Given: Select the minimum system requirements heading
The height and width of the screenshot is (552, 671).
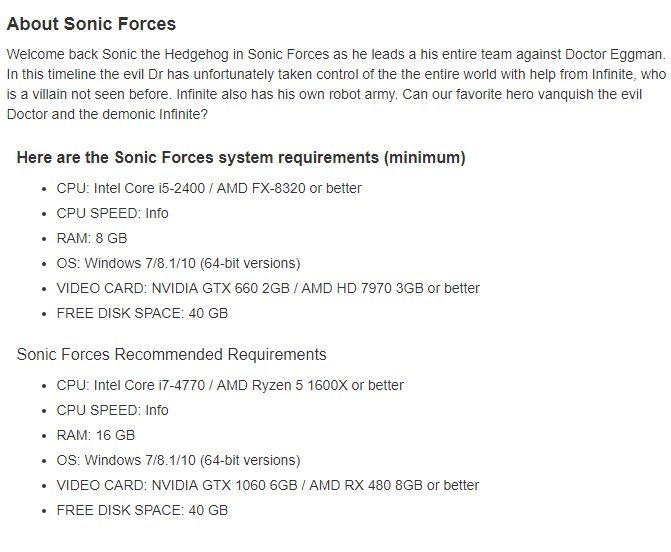Looking at the screenshot, I should click(x=241, y=158).
